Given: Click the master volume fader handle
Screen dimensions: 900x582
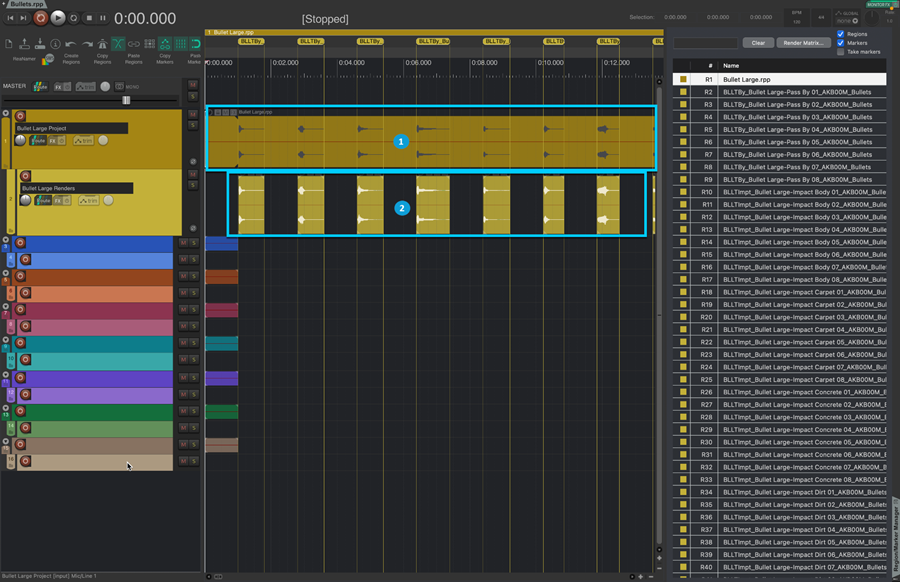Looking at the screenshot, I should point(126,100).
